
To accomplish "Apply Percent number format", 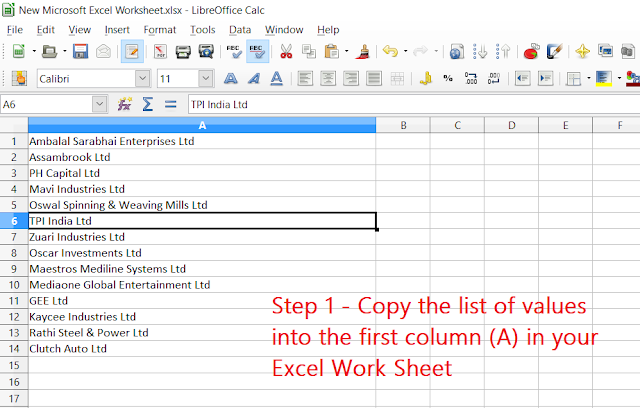I will 448,78.
